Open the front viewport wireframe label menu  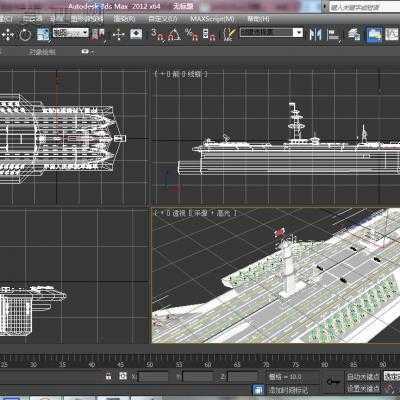point(194,74)
